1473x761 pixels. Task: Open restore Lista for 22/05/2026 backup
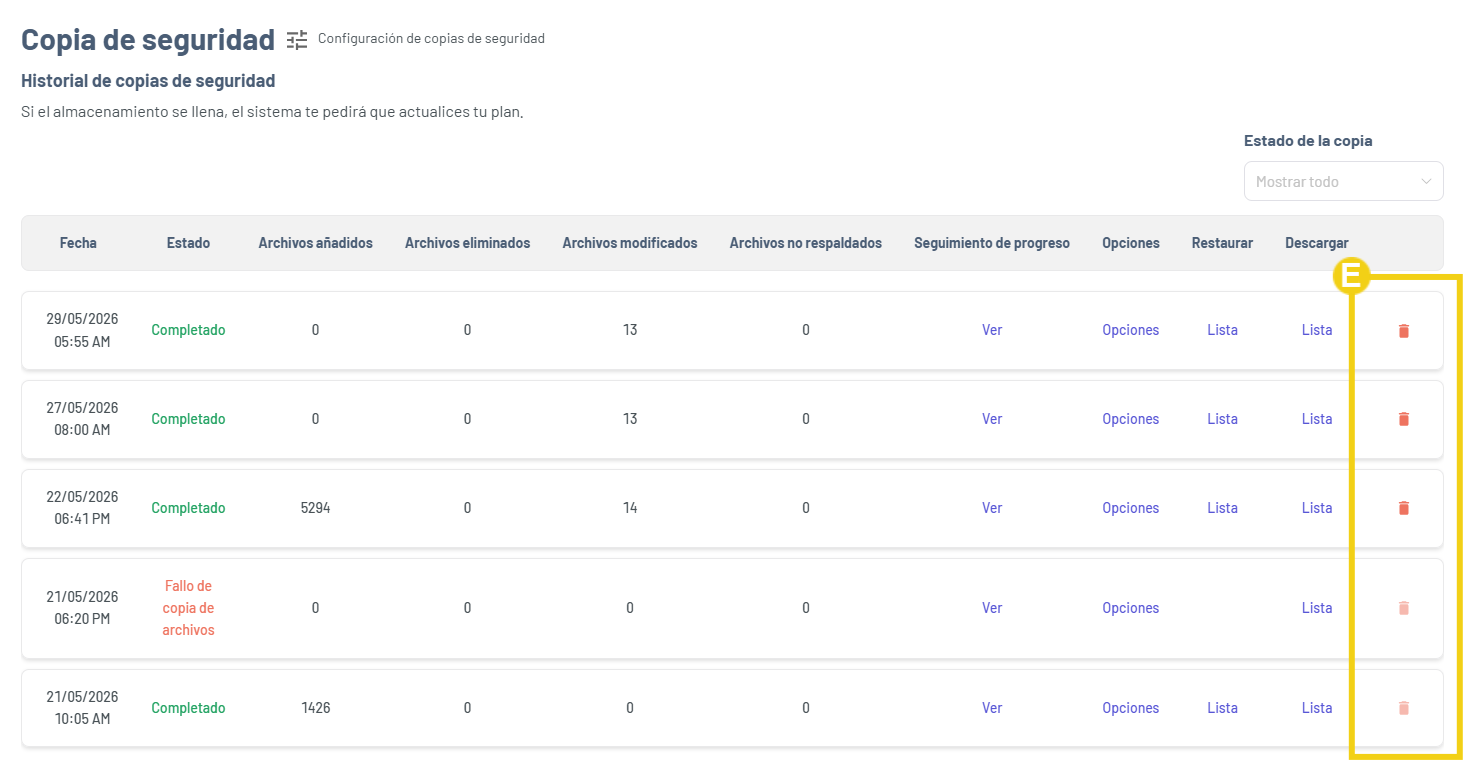coord(1222,508)
